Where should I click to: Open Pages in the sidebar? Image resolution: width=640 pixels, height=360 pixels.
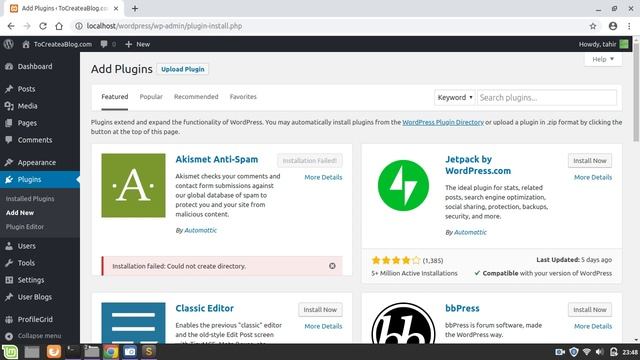[27, 123]
